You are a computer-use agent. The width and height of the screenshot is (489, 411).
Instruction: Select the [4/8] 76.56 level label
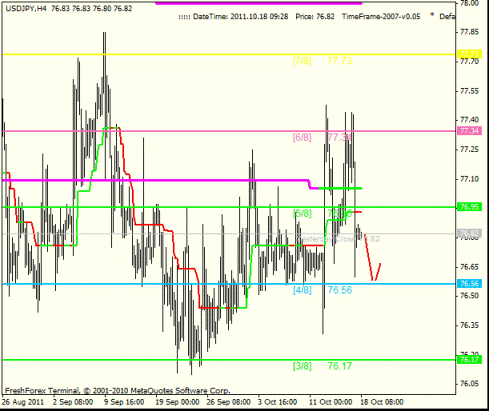click(x=322, y=290)
